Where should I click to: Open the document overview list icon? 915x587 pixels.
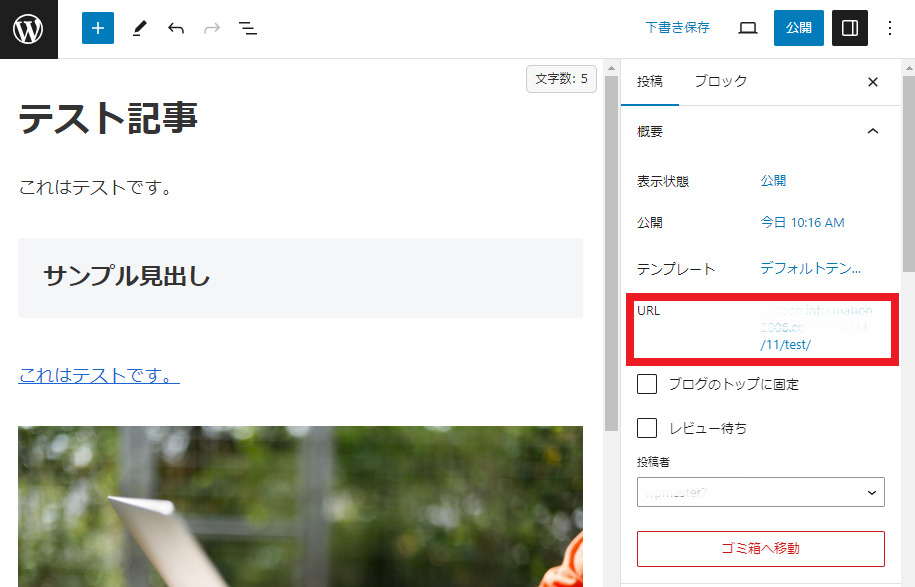(248, 28)
